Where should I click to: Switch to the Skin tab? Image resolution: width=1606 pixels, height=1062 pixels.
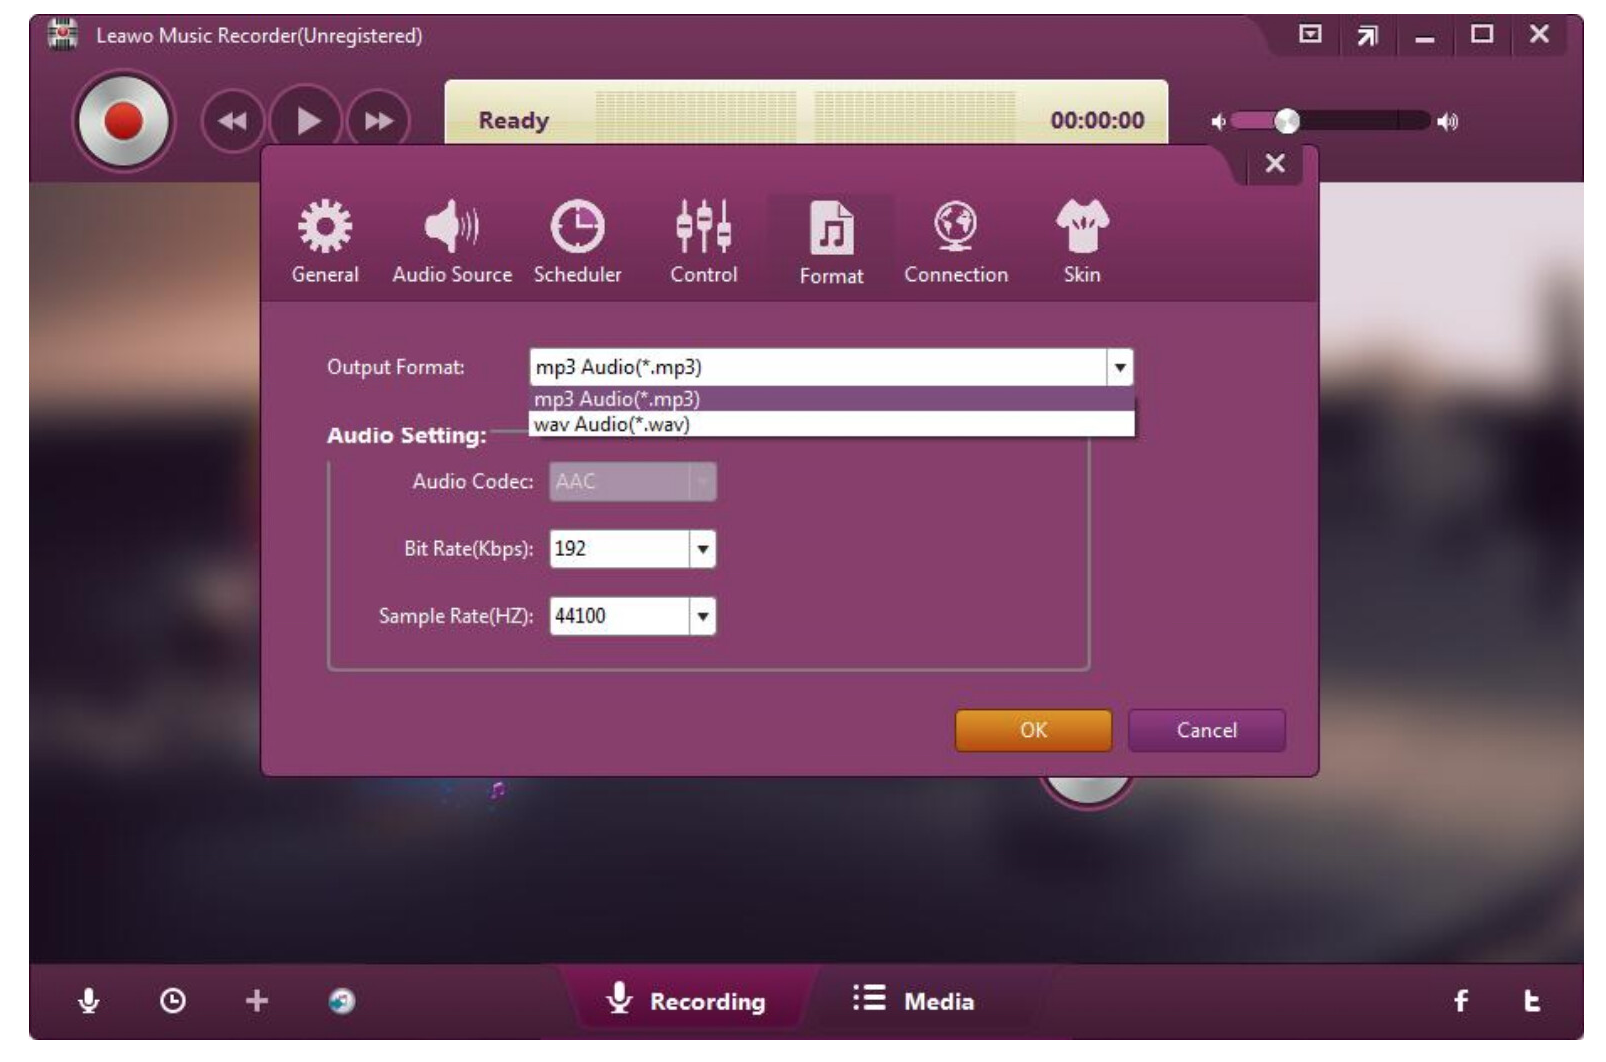point(1082,243)
